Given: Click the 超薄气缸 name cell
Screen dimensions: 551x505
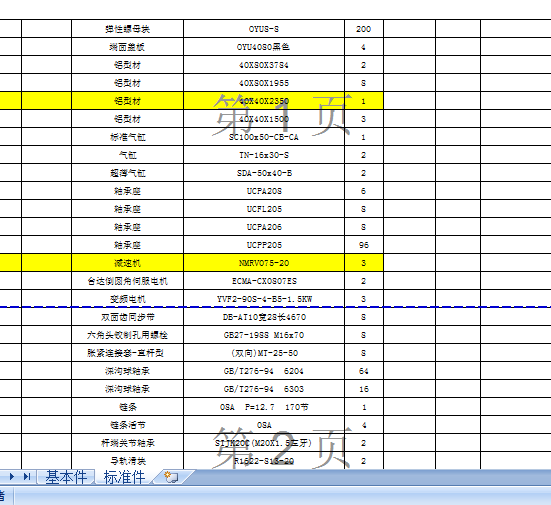Looking at the screenshot, I should click(x=127, y=173).
